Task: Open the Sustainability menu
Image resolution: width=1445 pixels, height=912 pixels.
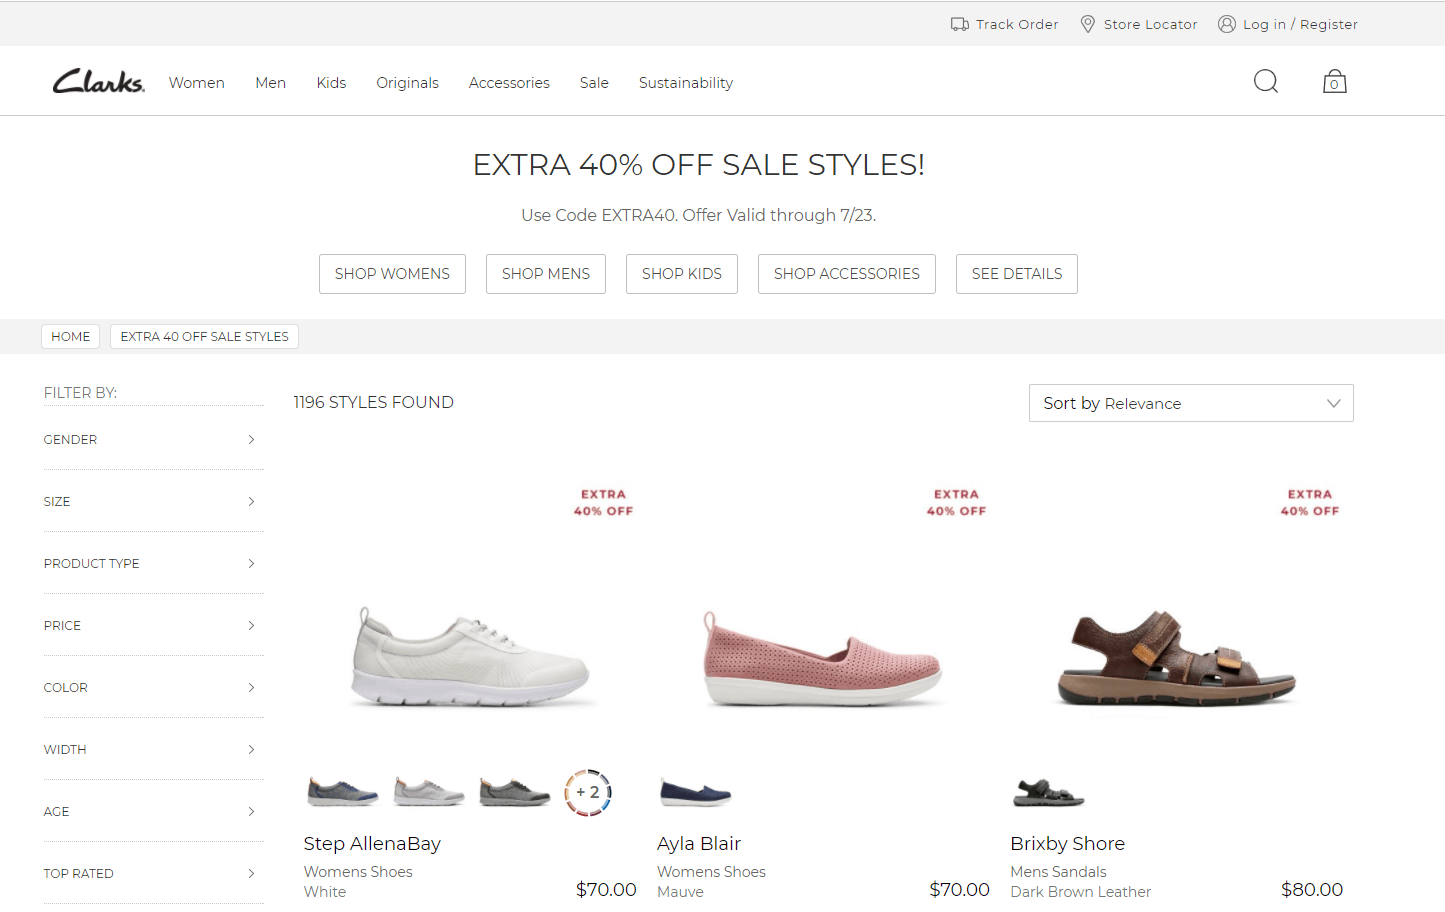Action: pos(686,83)
